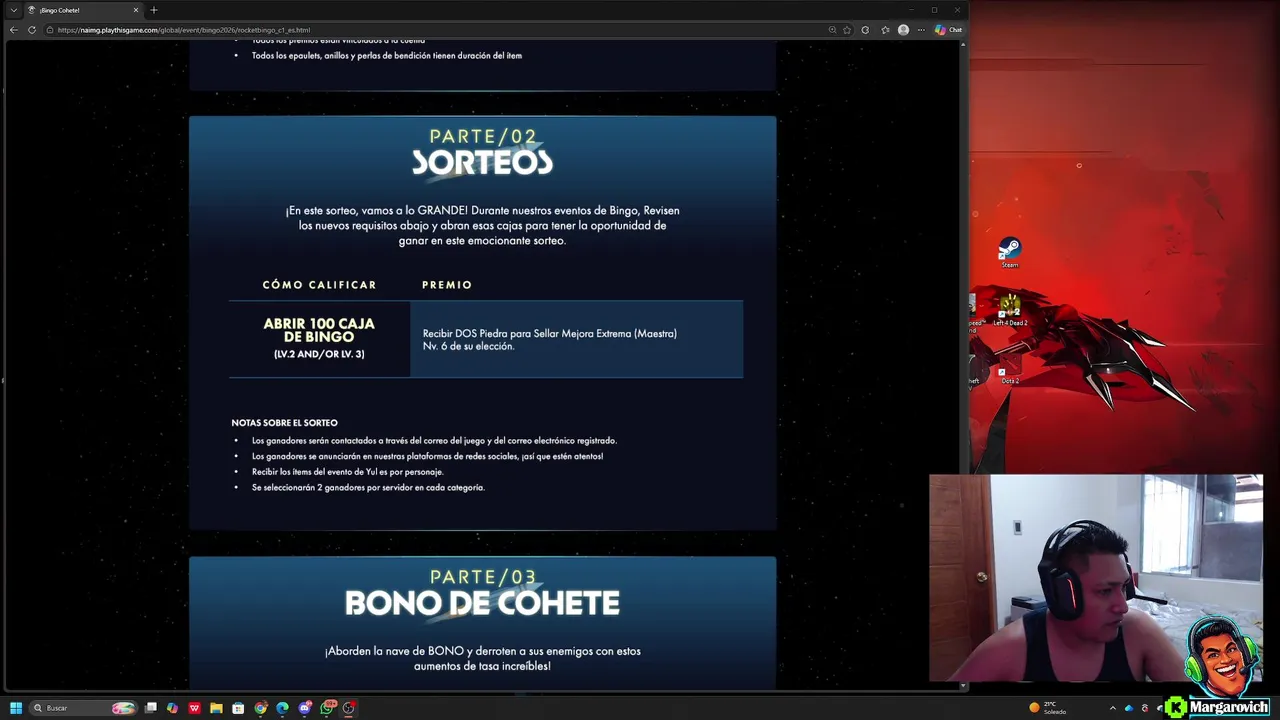
Task: Open the Left 4 Dead 2 desktop shortcut
Action: 1010,311
